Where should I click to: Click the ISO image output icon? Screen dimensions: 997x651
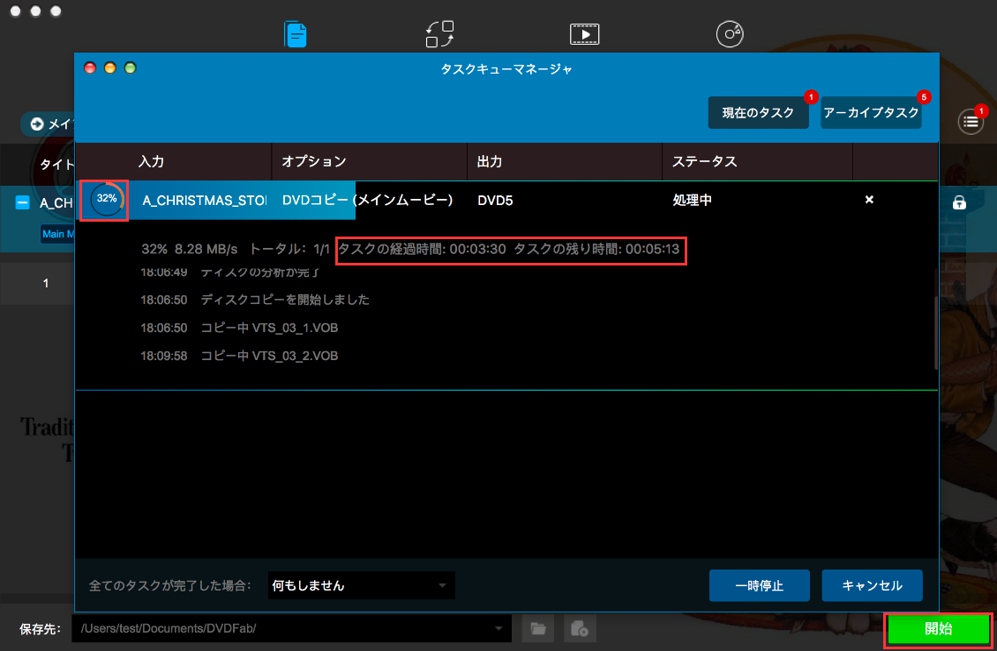579,629
